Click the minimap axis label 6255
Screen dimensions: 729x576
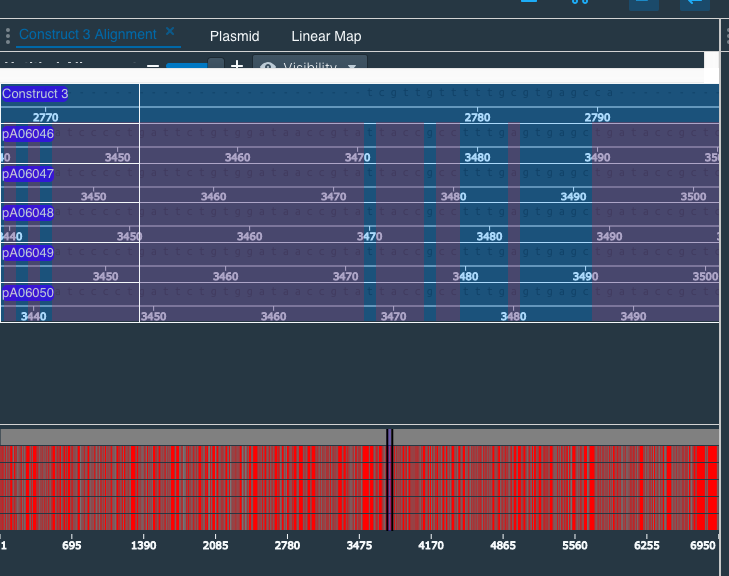647,545
